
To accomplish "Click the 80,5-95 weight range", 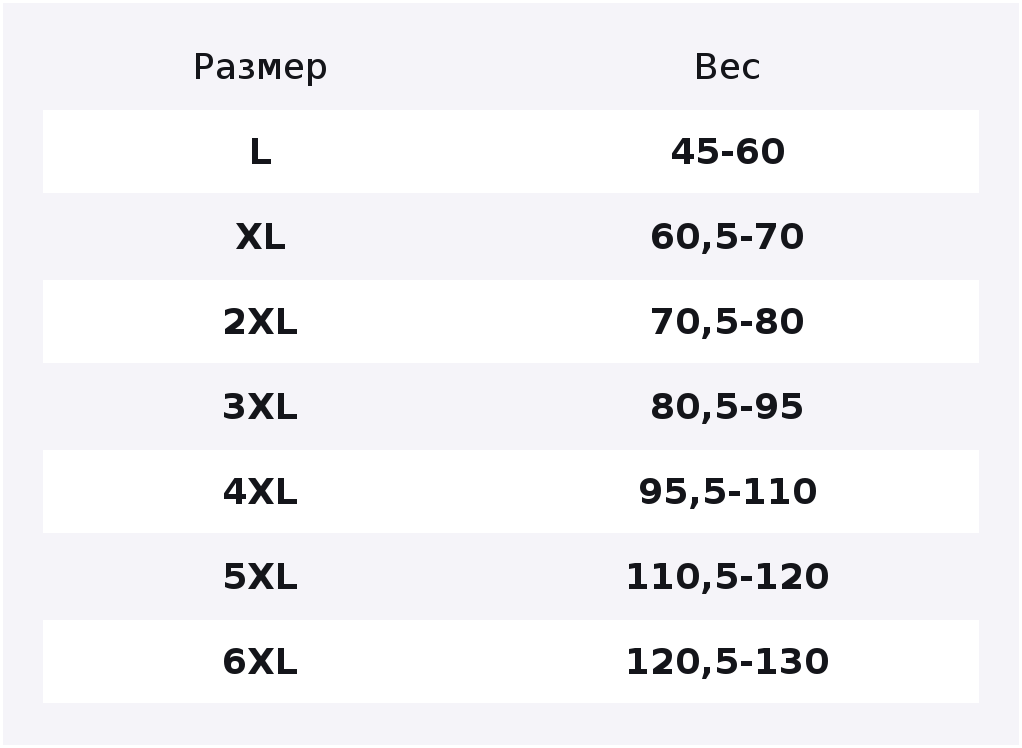I will [x=727, y=407].
